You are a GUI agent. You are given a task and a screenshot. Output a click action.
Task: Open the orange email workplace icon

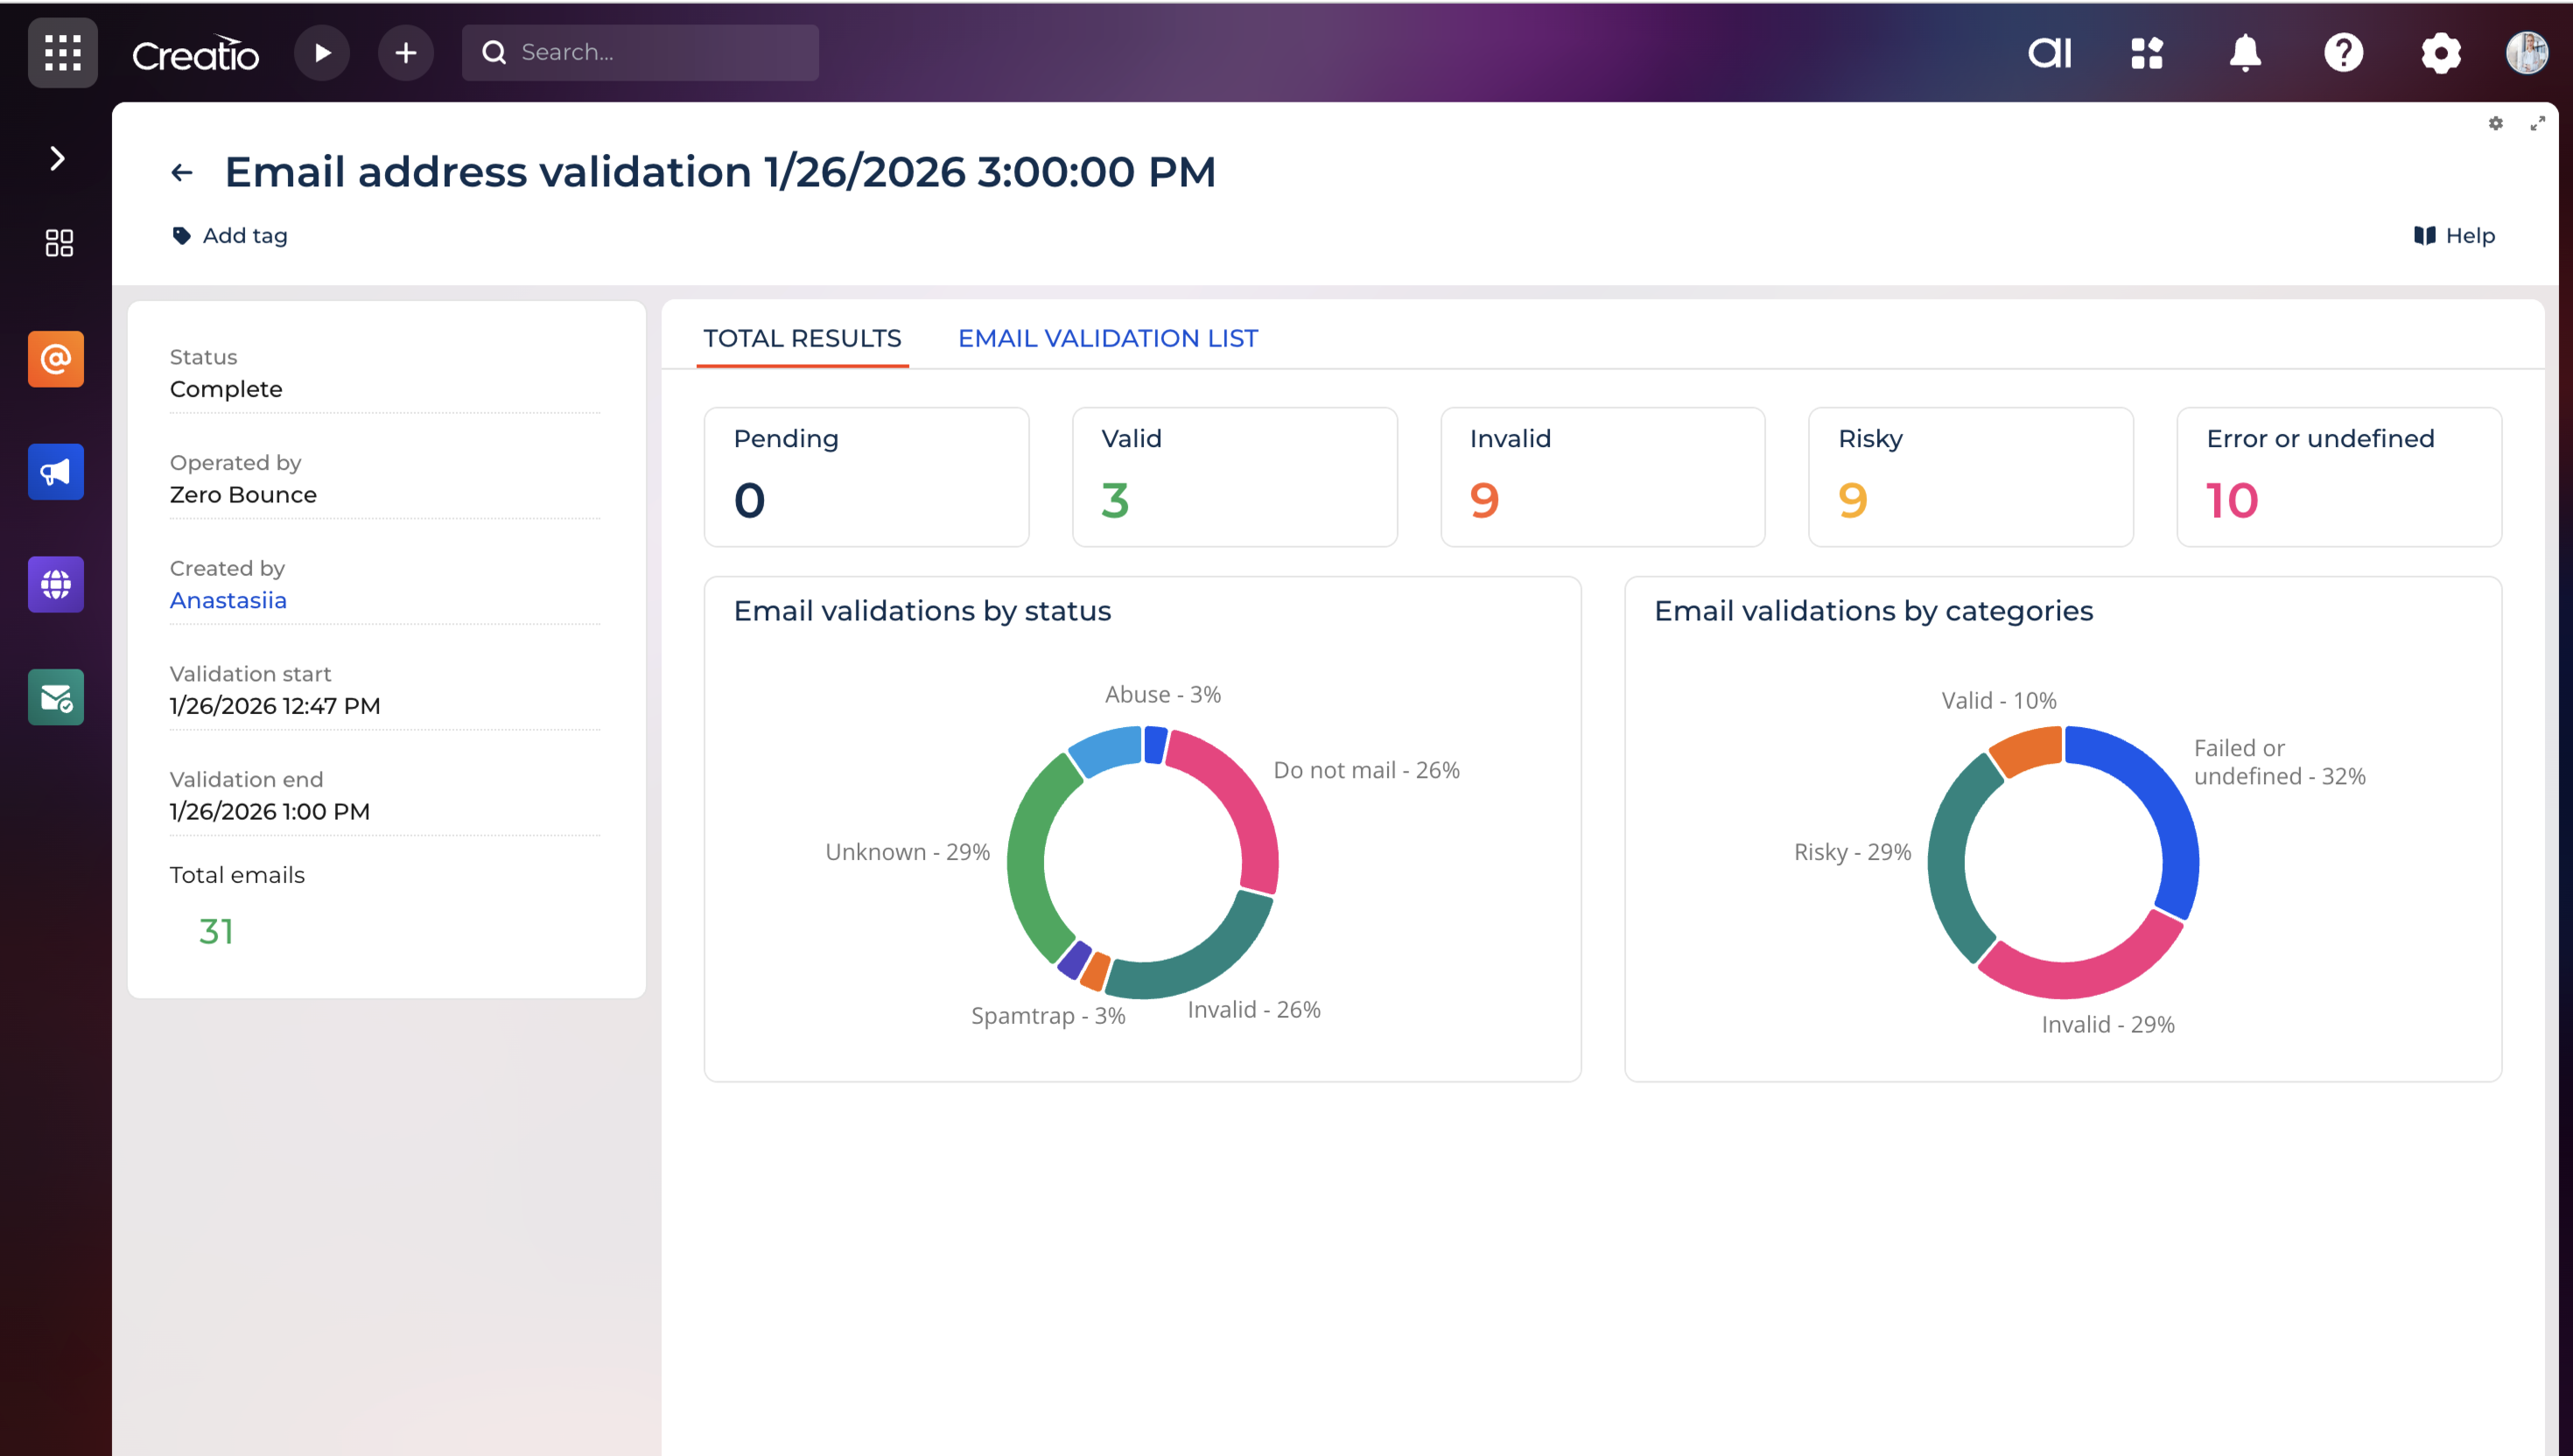click(56, 359)
